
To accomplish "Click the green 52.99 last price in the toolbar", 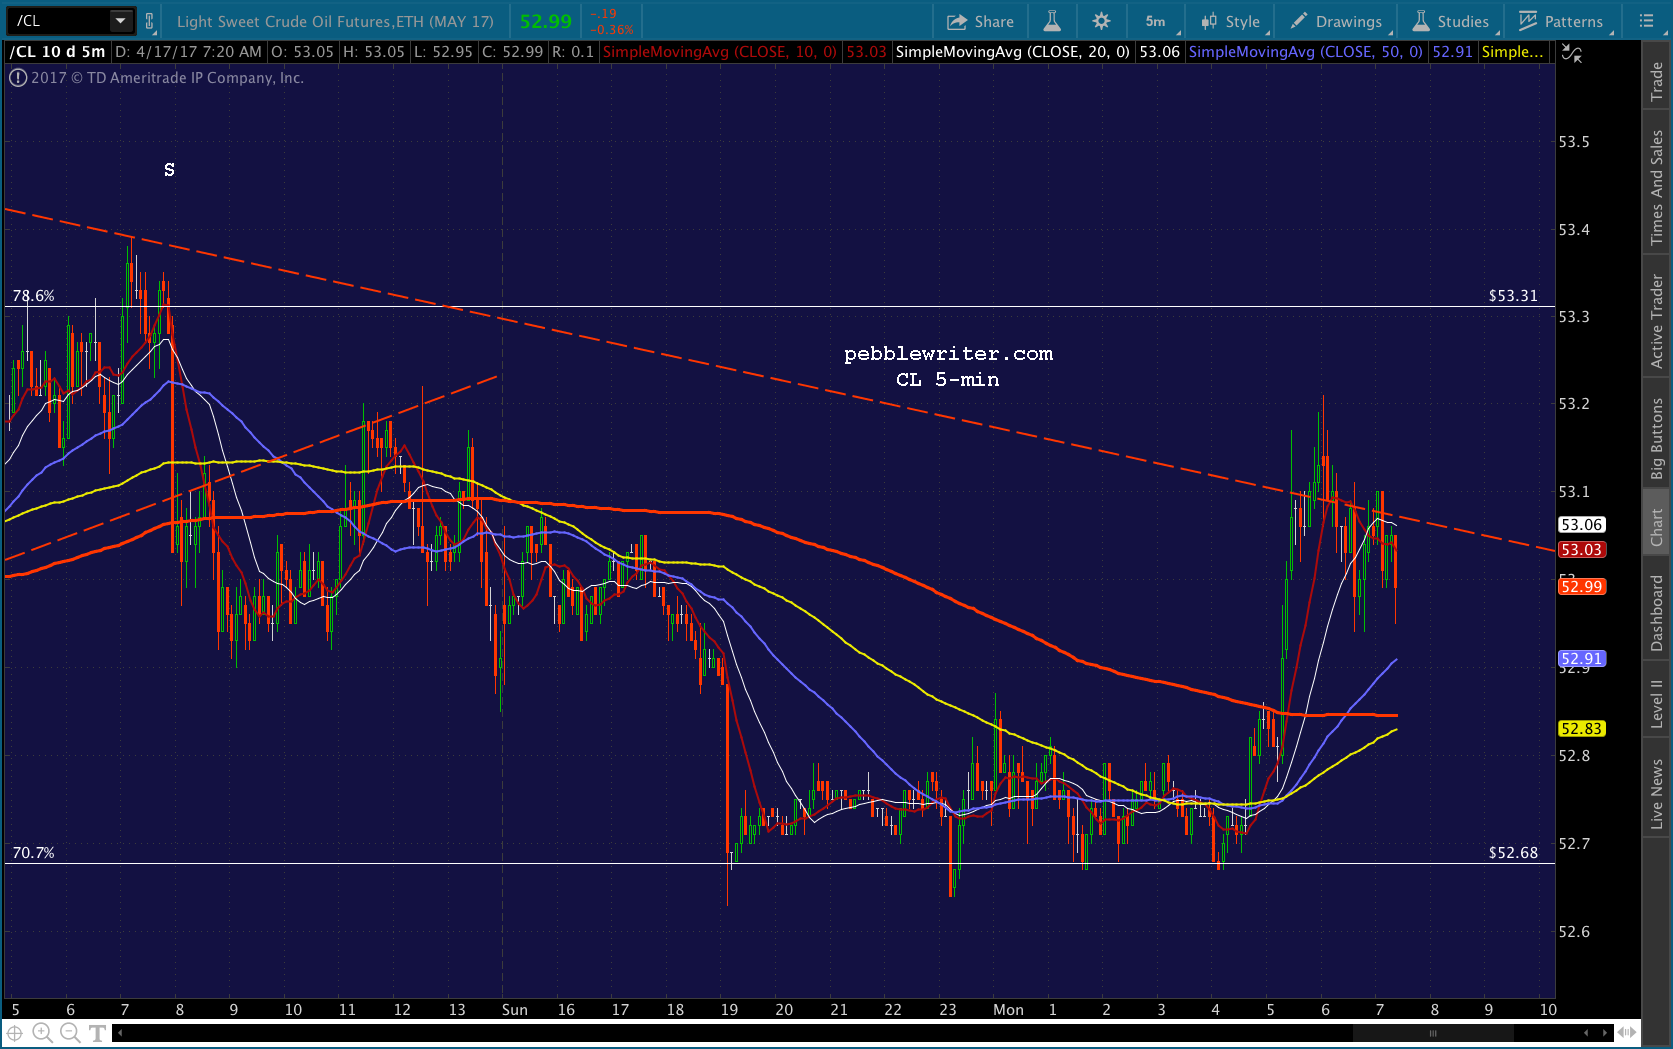I will coord(546,21).
